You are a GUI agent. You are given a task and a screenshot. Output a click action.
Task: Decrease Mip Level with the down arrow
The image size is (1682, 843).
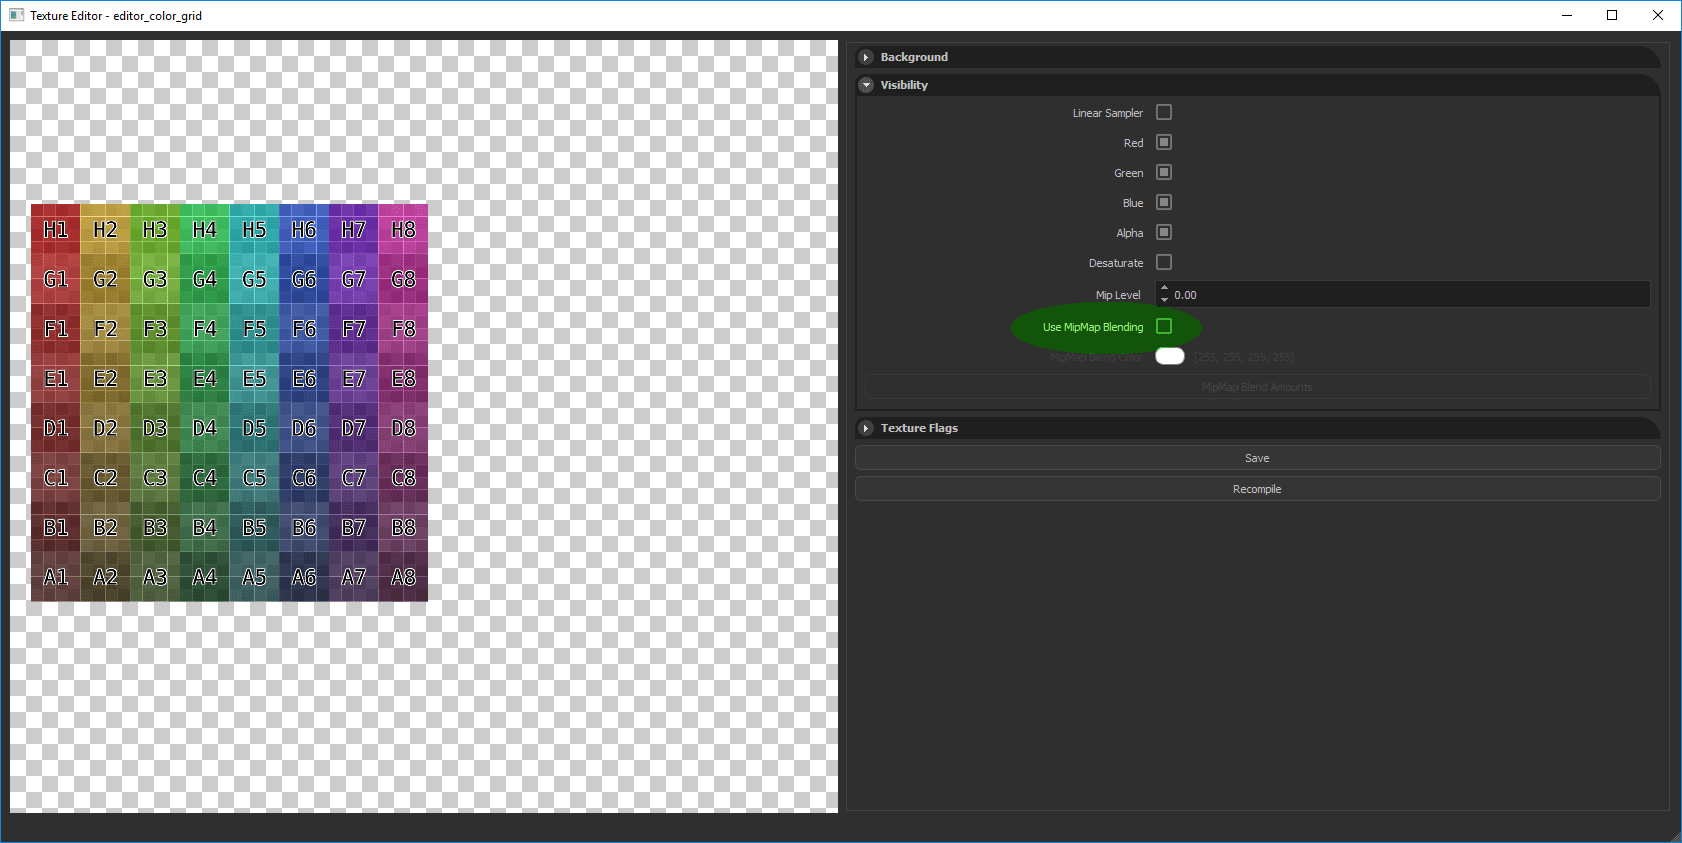coord(1164,301)
